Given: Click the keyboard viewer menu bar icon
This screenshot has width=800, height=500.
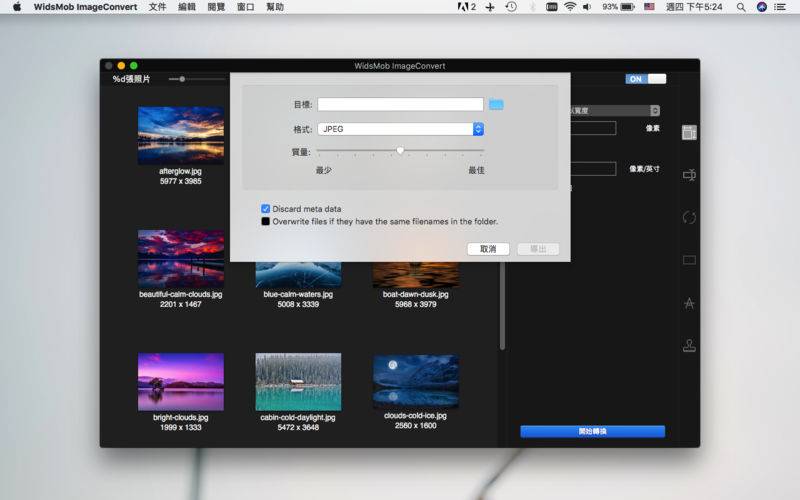Looking at the screenshot, I should 552,7.
